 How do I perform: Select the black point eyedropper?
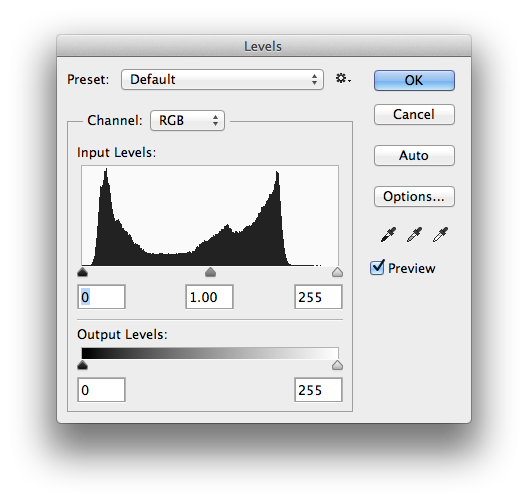tap(388, 234)
